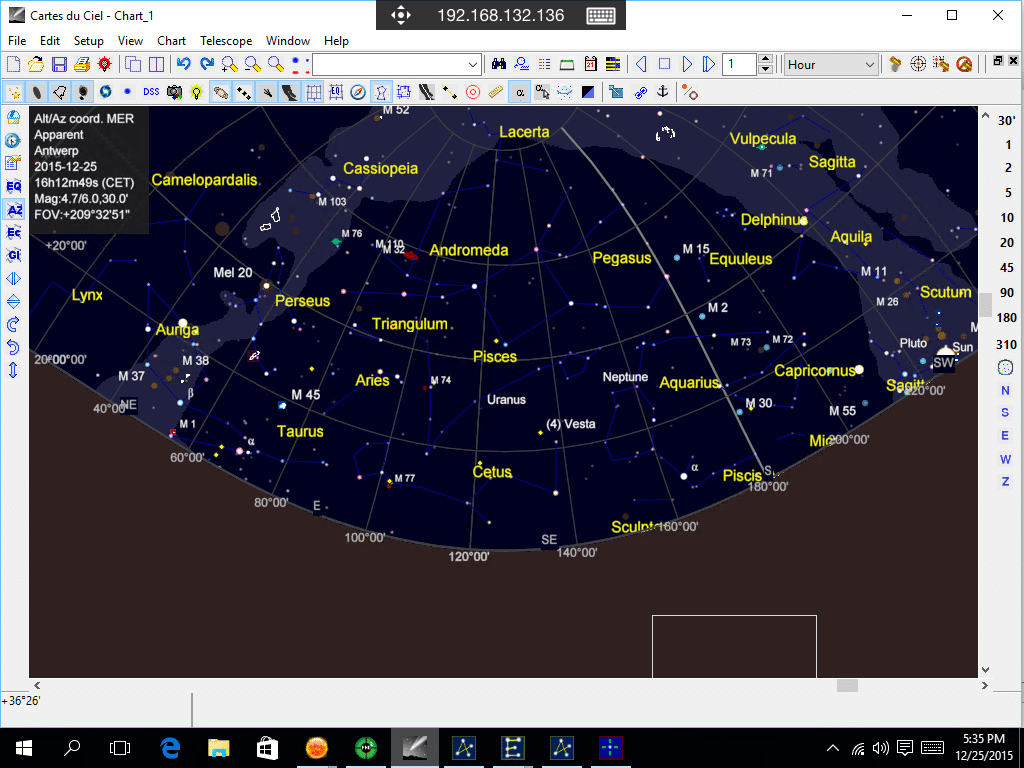Toggle the coordinate grid display

pos(313,92)
